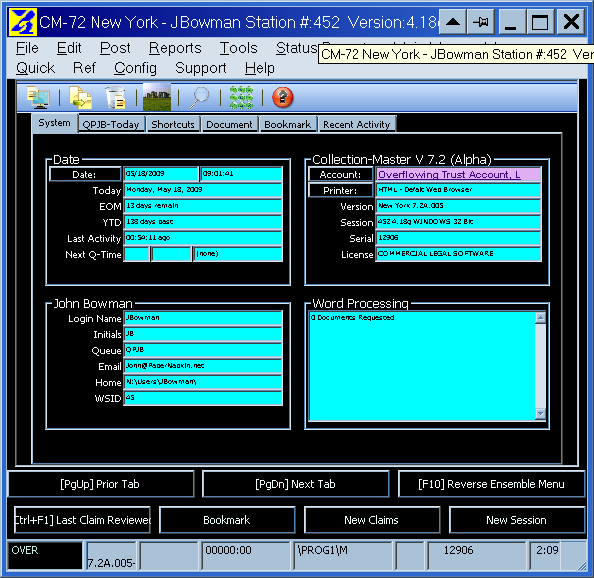Click the roll-up arrow in the title bar
The height and width of the screenshot is (578, 594).
coord(453,22)
